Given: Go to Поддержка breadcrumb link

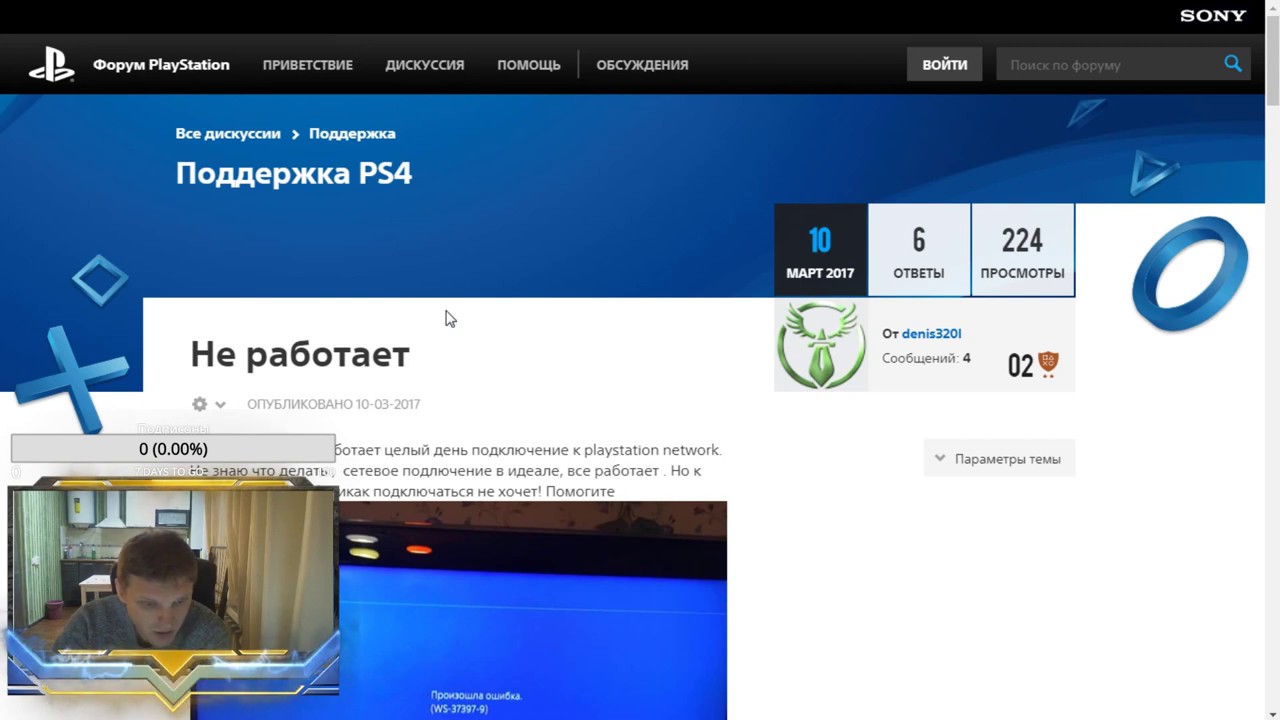Looking at the screenshot, I should [352, 133].
